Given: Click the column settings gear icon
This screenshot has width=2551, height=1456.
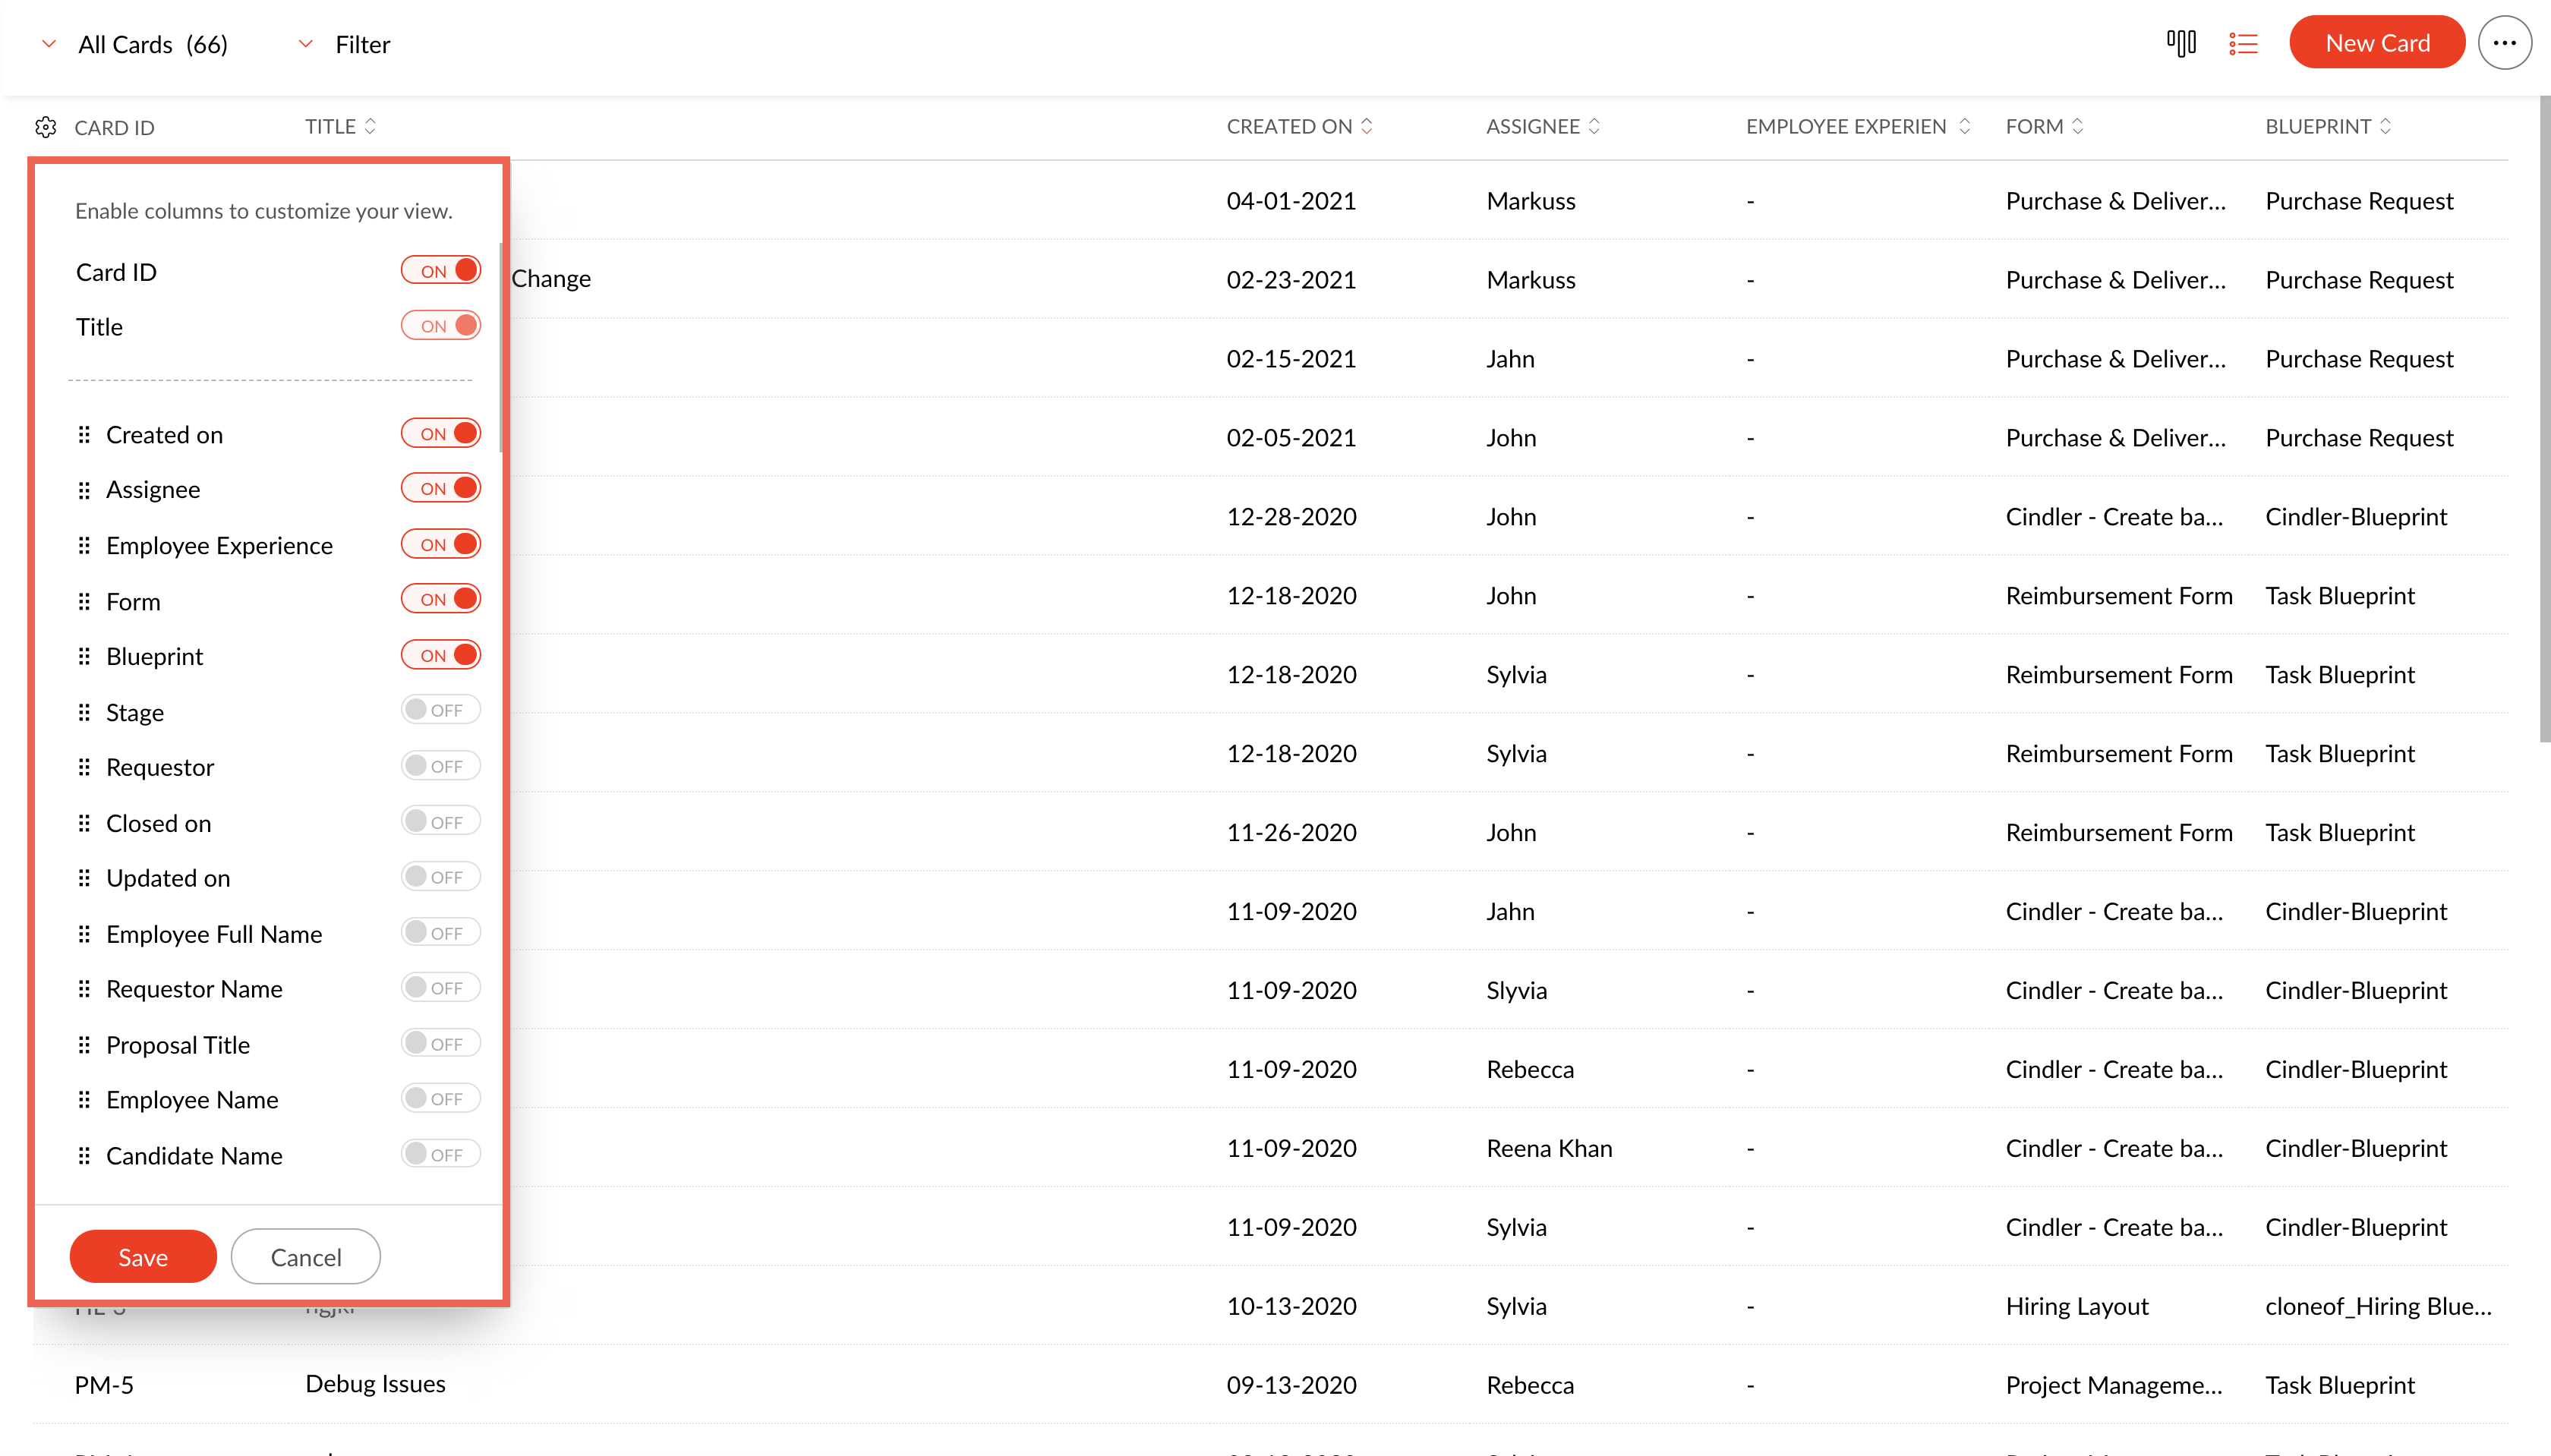Looking at the screenshot, I should [46, 127].
